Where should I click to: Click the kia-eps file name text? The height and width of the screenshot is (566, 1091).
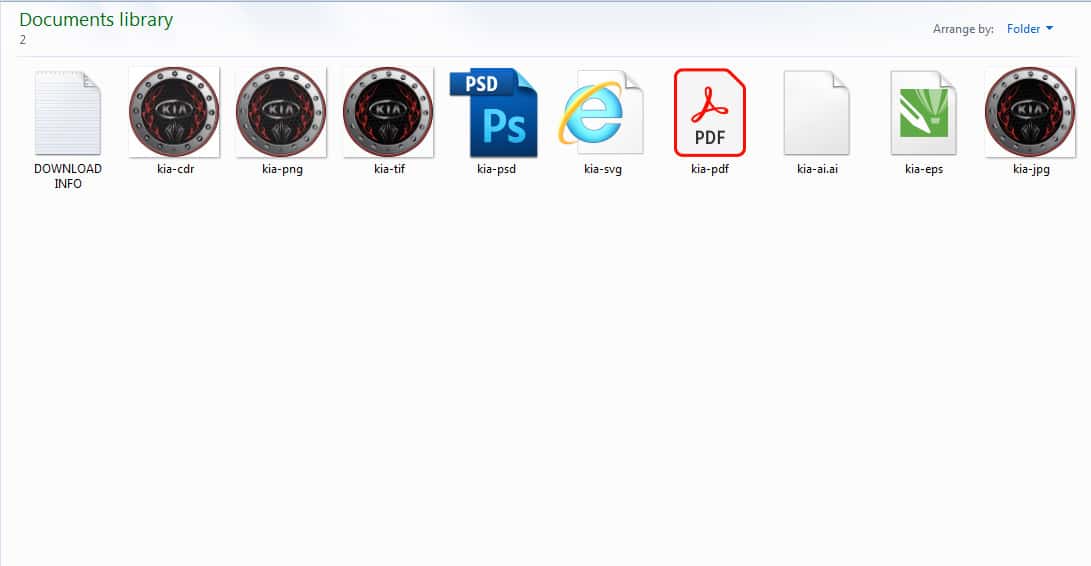(x=924, y=170)
